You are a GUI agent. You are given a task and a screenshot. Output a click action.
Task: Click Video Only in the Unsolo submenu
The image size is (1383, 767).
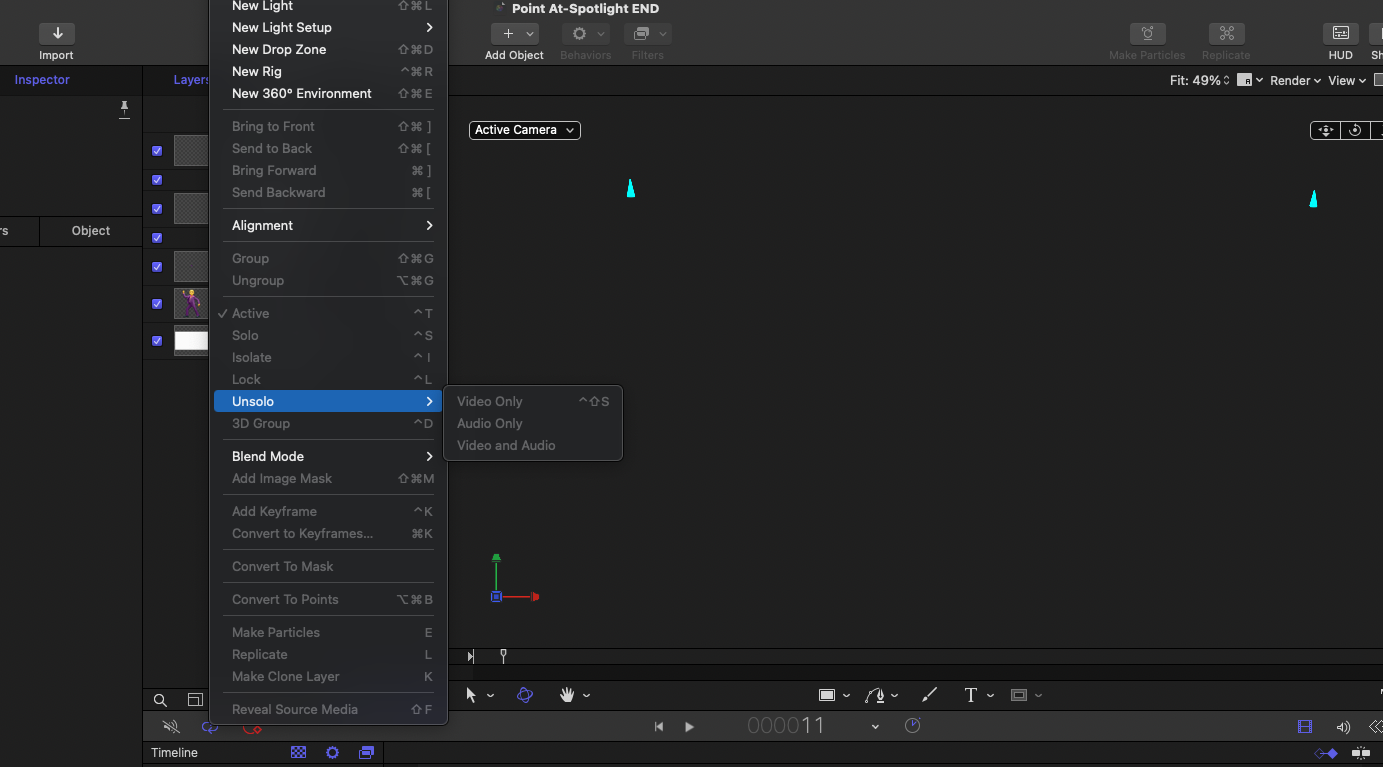[x=533, y=402]
